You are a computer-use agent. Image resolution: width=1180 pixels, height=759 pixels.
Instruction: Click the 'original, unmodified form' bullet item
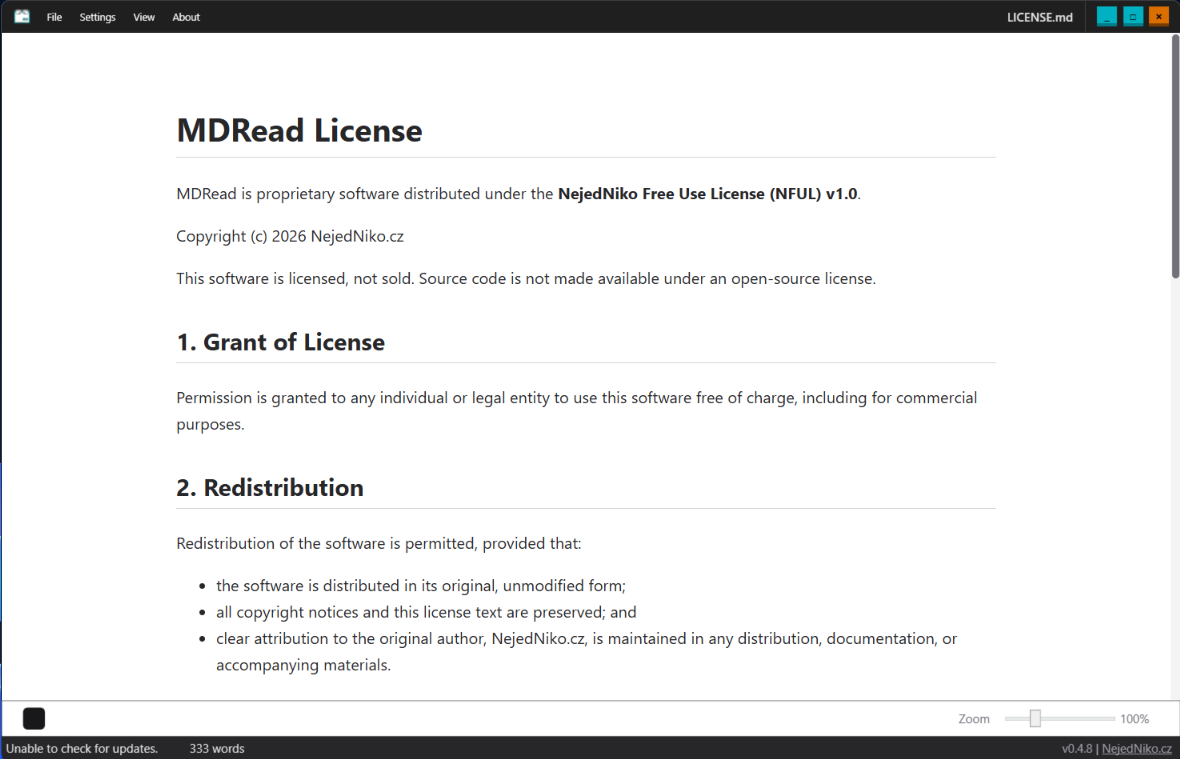coord(421,586)
